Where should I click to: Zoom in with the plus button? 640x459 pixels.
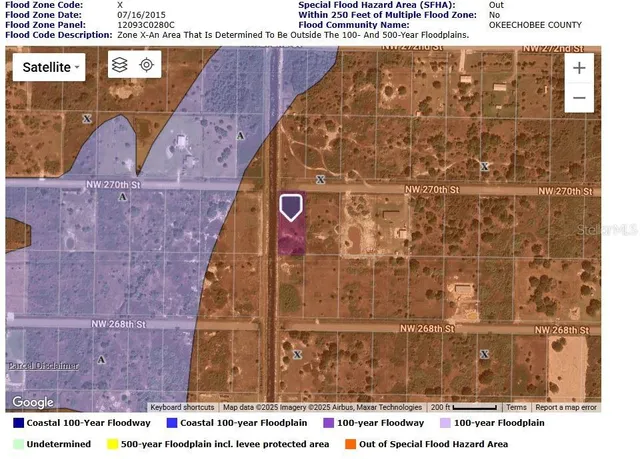579,68
